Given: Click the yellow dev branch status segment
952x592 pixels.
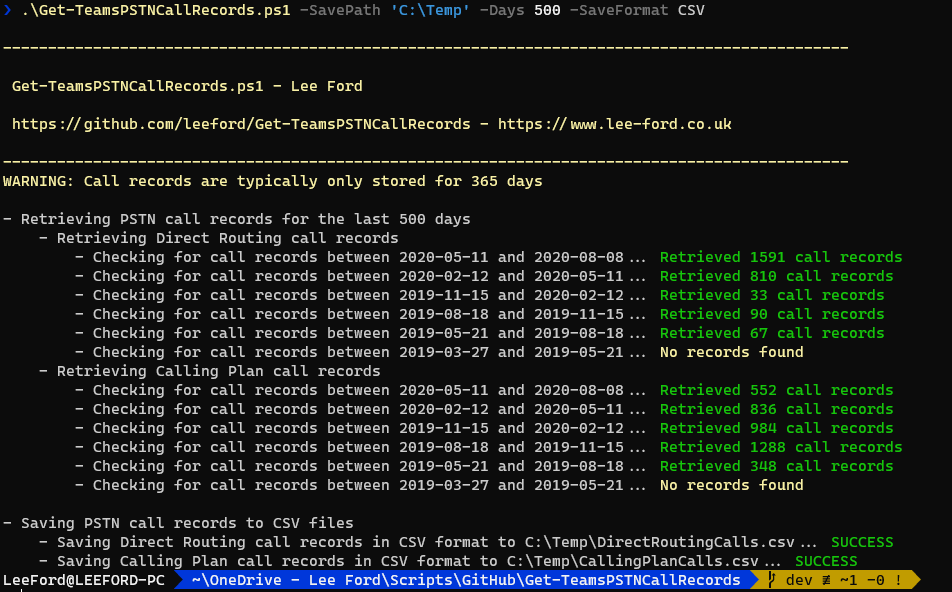Looking at the screenshot, I should coord(840,580).
